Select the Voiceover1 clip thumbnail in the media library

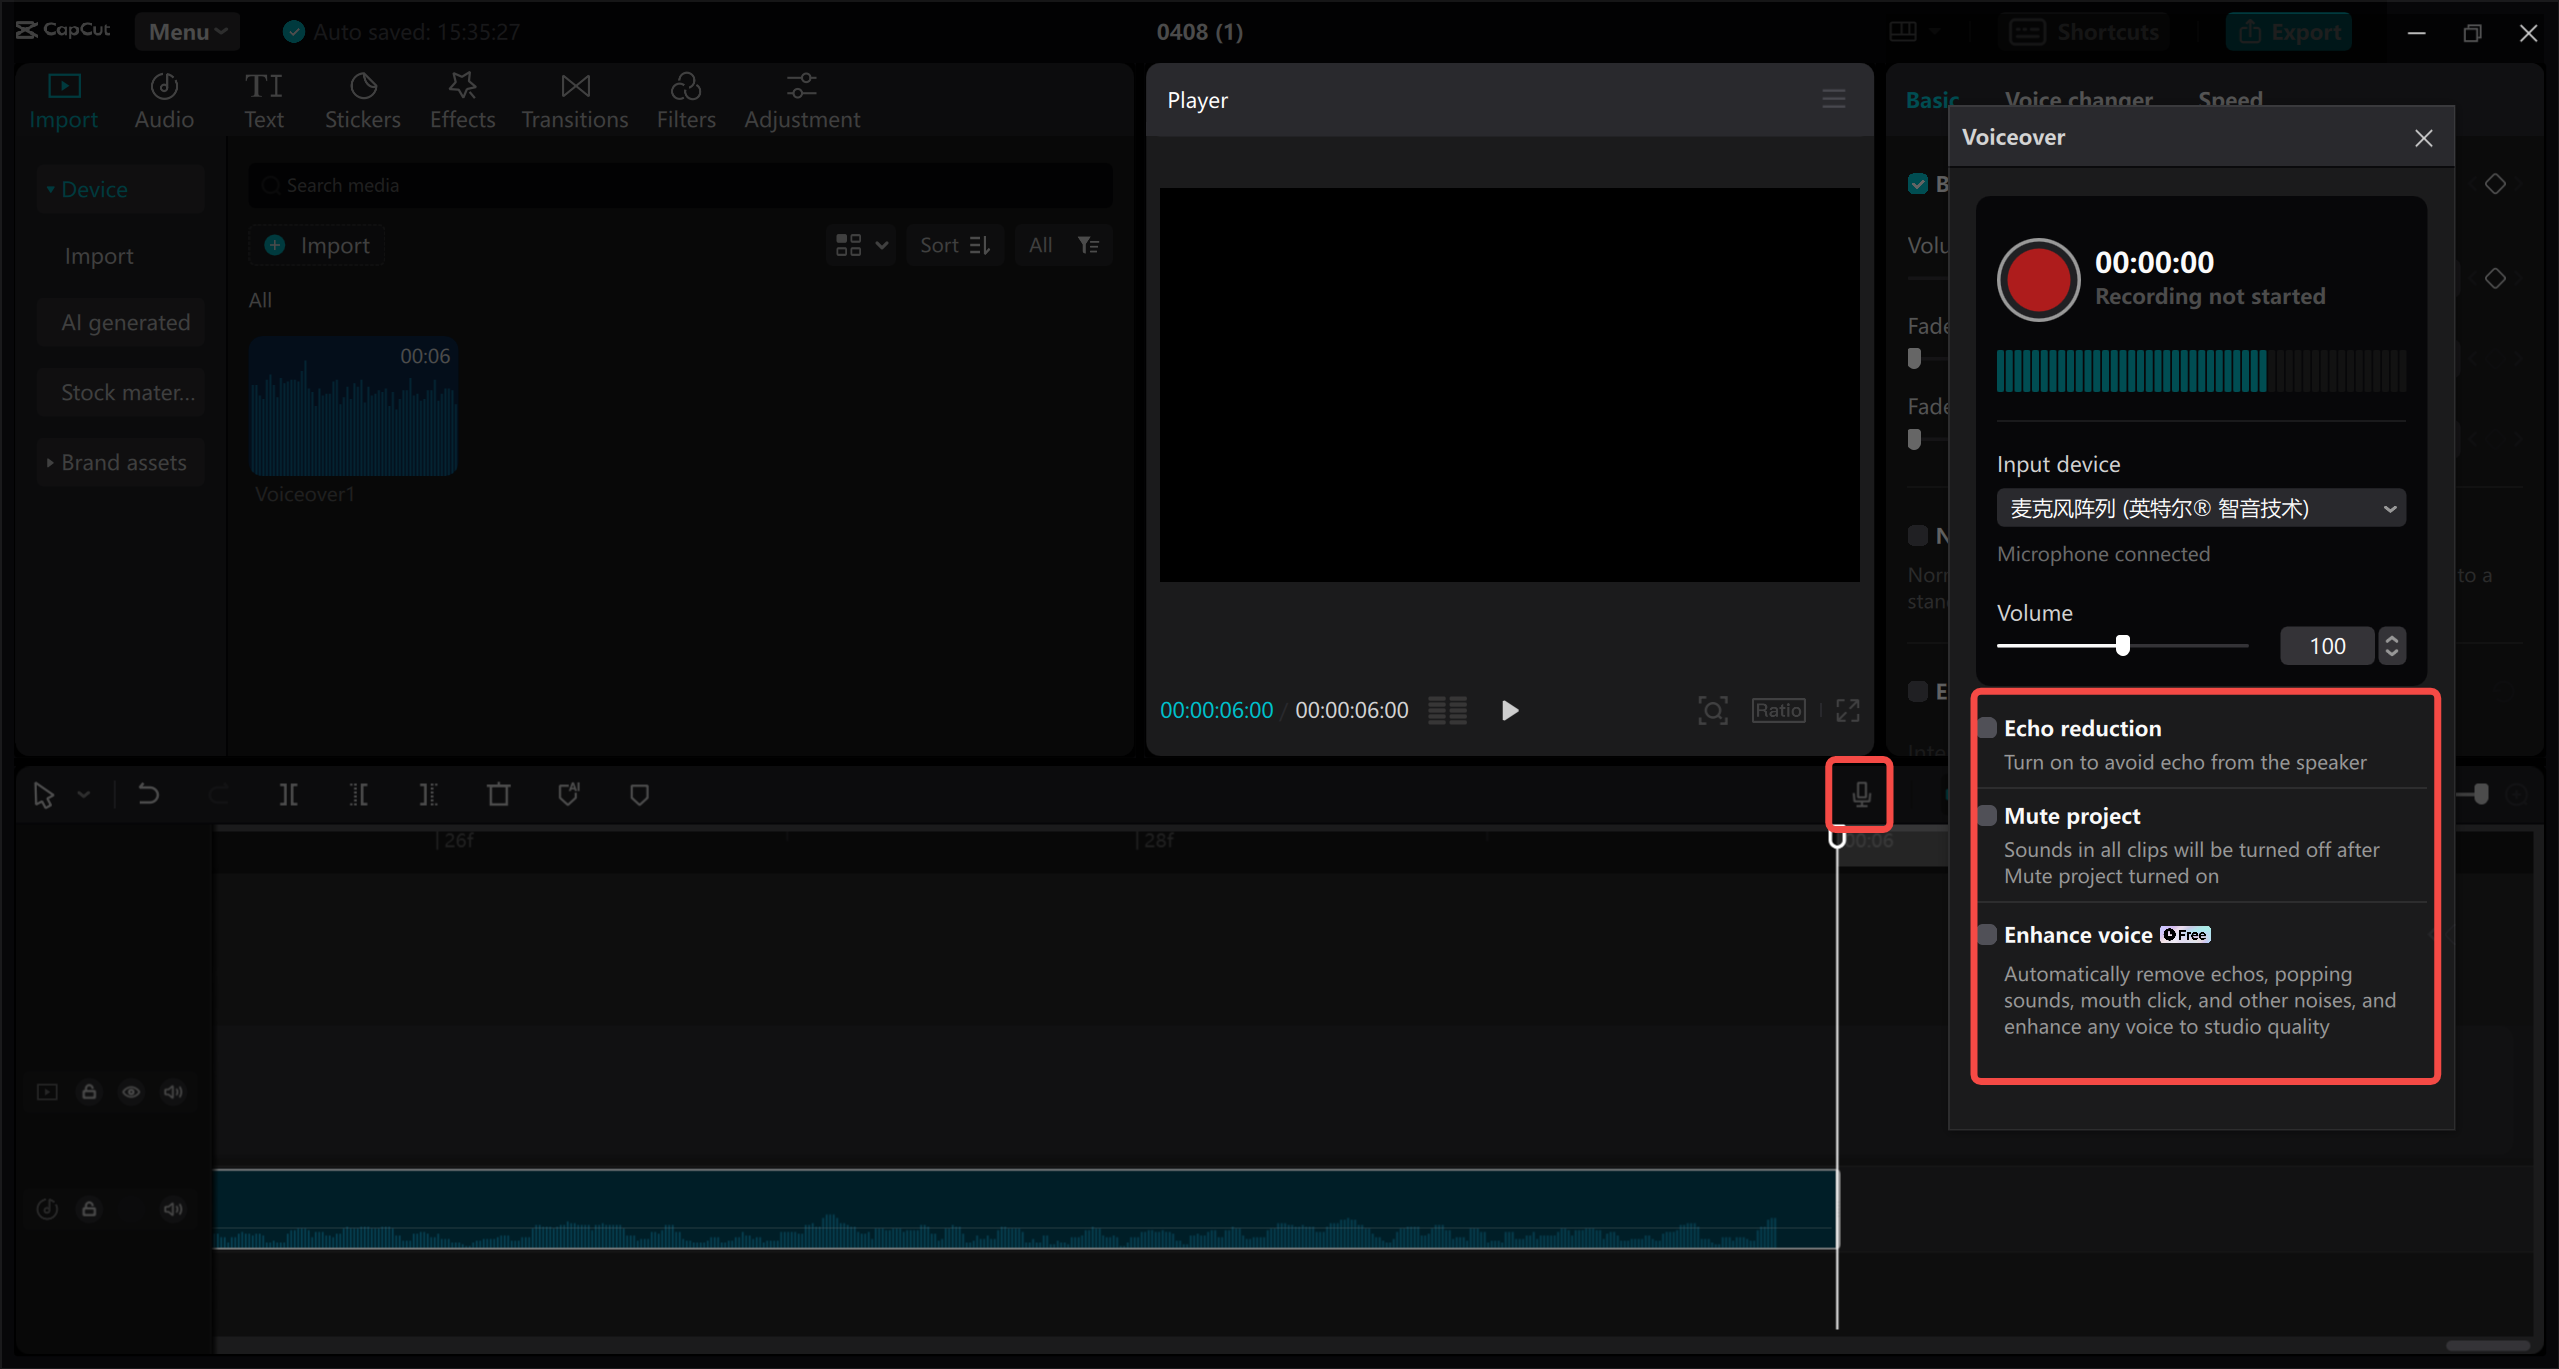[353, 407]
